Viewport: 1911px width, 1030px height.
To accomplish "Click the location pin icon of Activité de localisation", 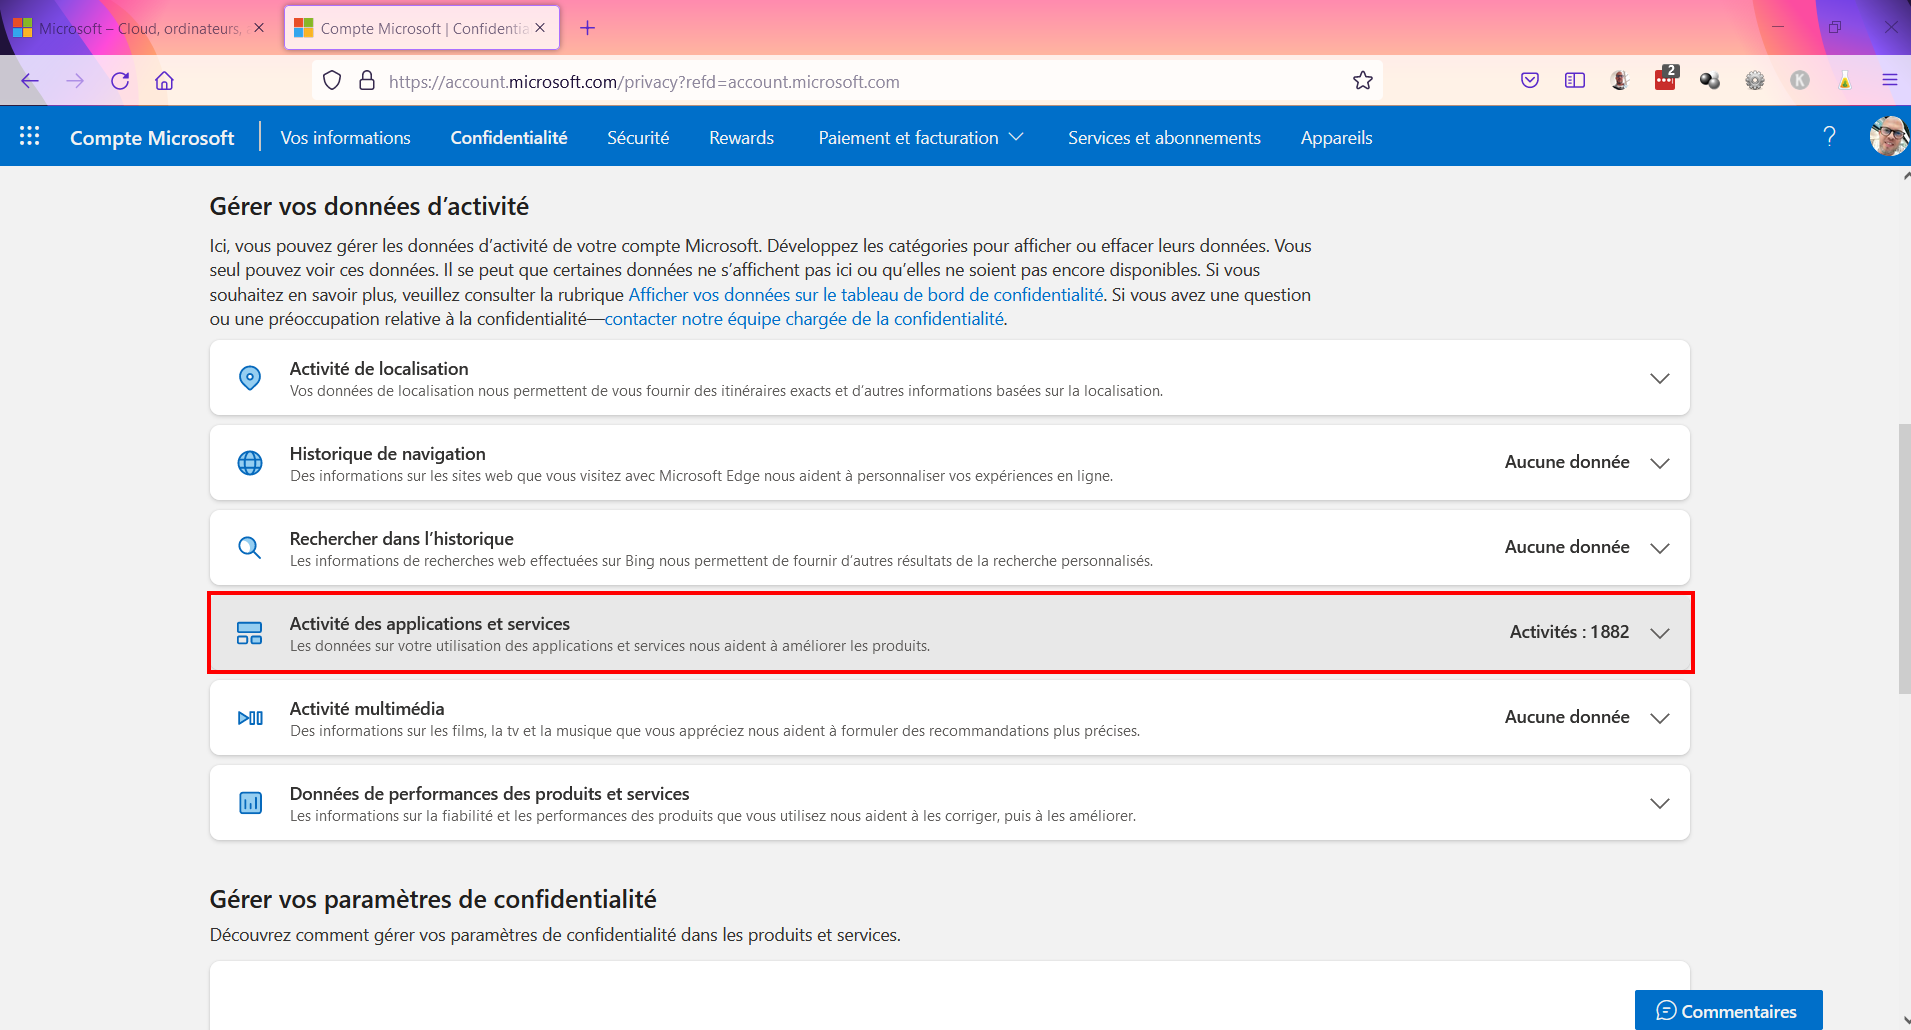I will click(x=250, y=378).
